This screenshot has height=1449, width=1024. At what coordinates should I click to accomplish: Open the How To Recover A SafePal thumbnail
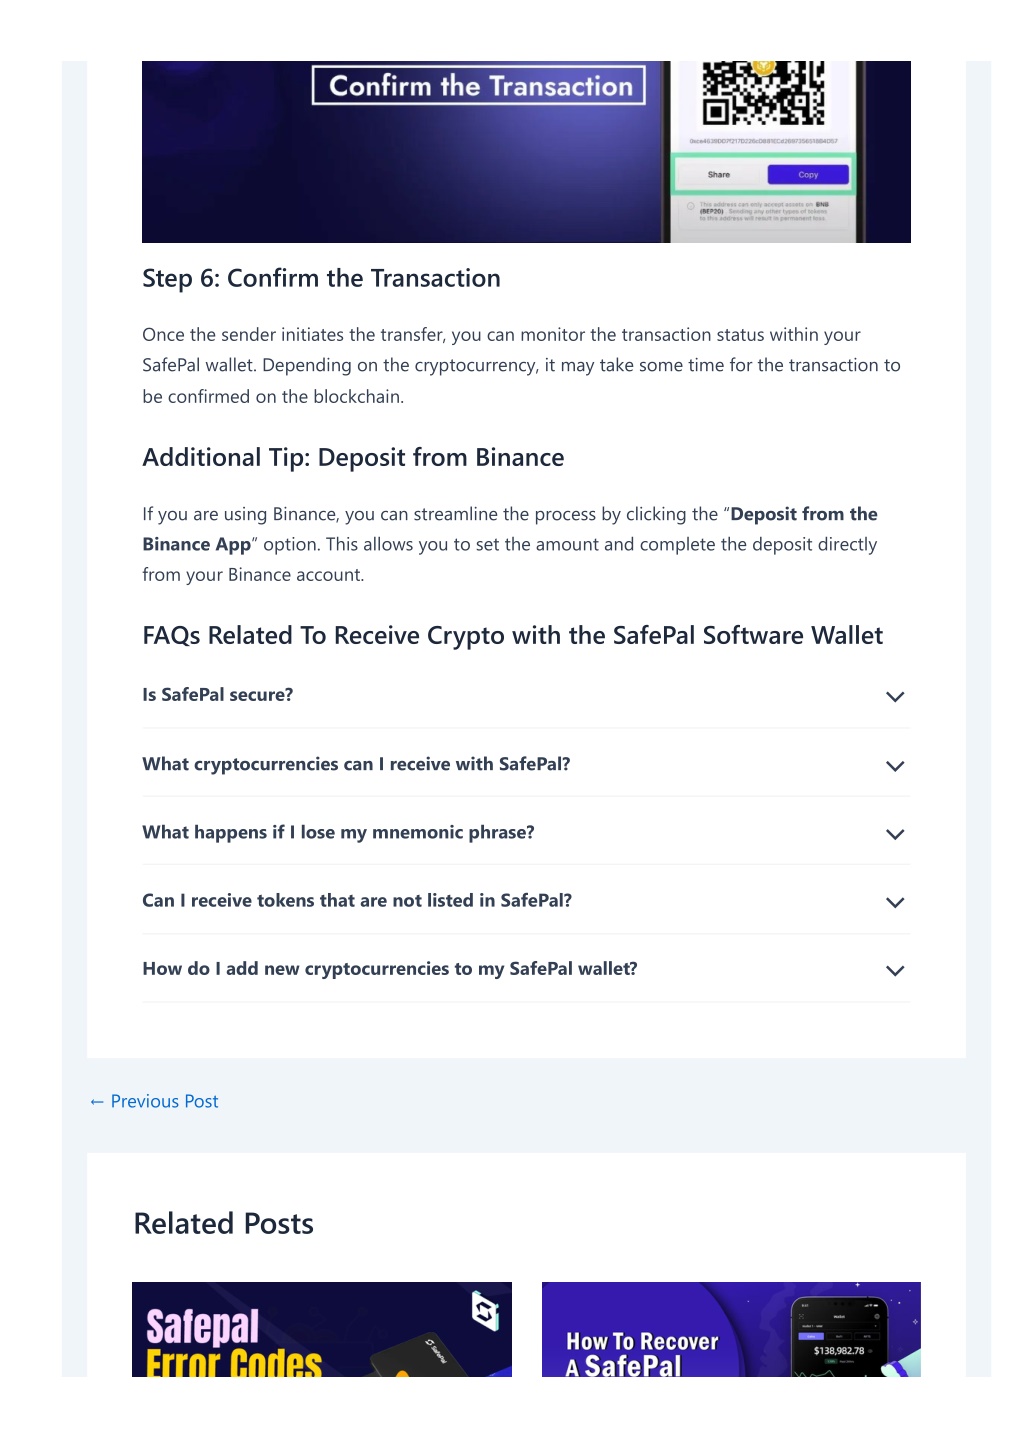tap(731, 1329)
